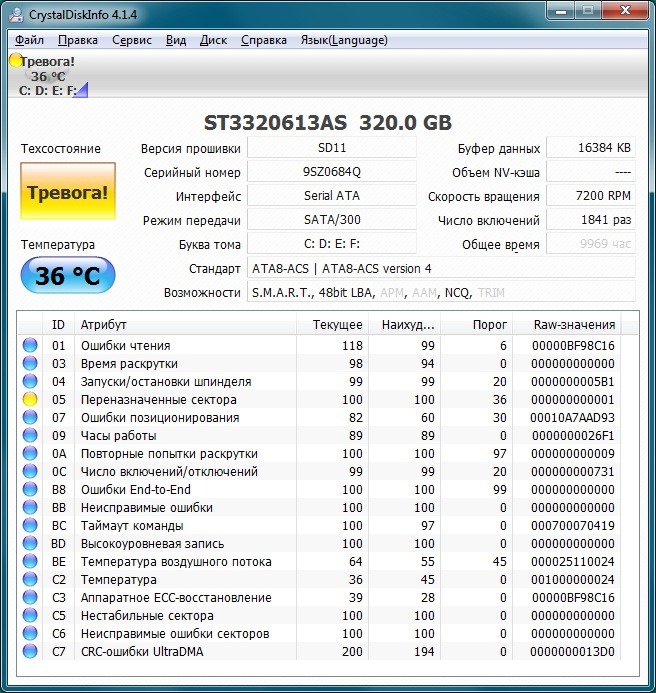Open the Язык(Language) menu
656x693 pixels.
coord(344,40)
